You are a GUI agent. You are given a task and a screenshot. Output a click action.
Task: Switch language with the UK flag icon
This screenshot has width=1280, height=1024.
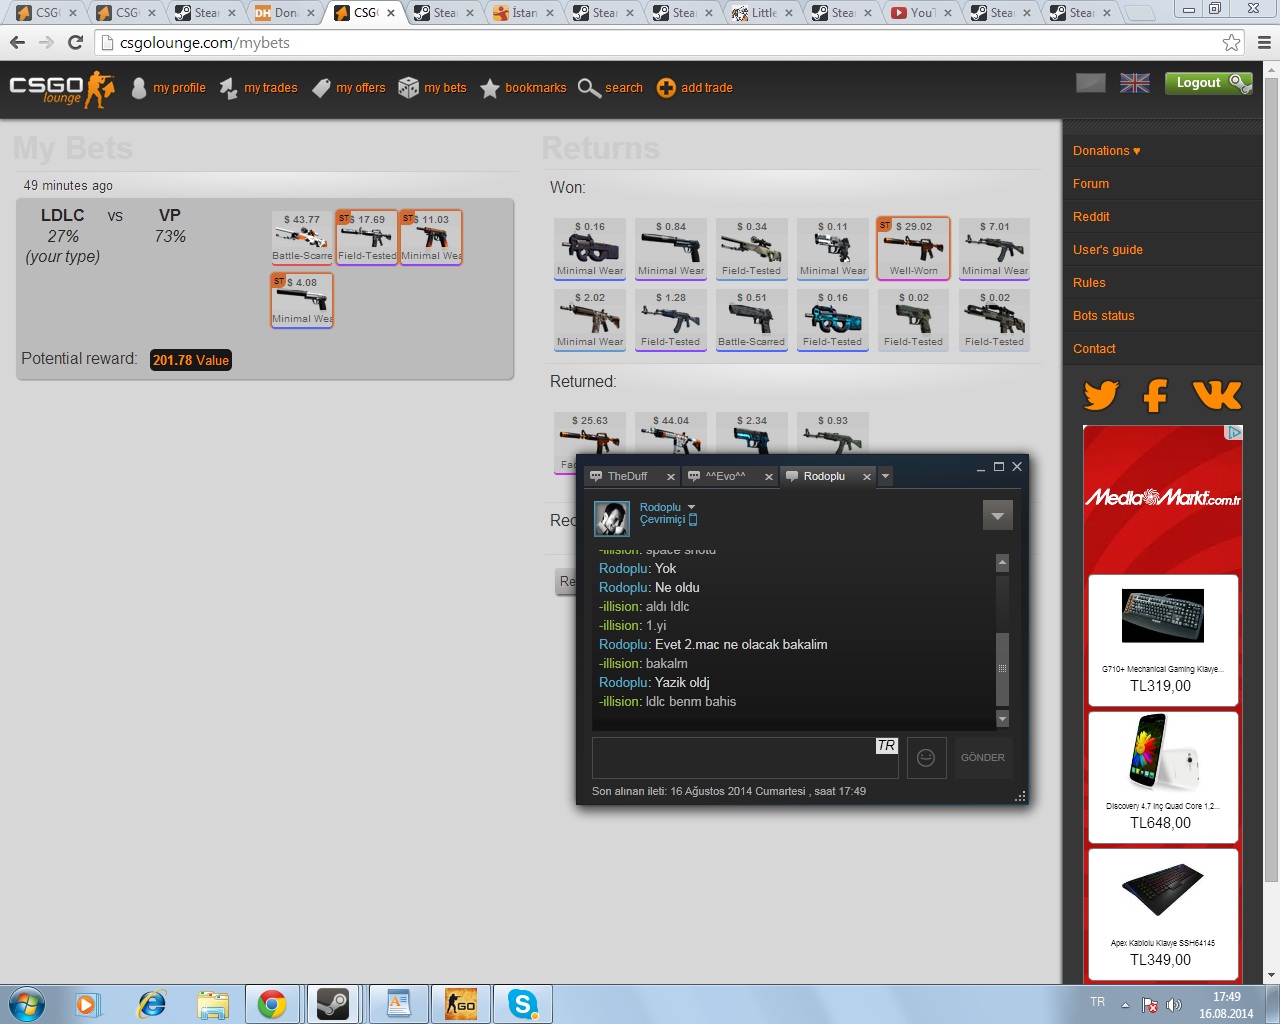[x=1134, y=83]
